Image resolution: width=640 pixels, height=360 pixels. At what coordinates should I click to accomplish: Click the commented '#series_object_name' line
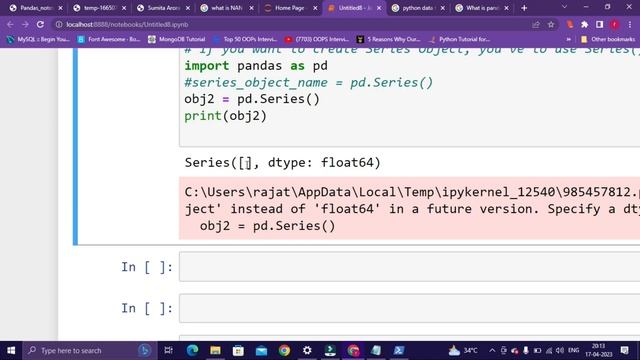point(309,82)
